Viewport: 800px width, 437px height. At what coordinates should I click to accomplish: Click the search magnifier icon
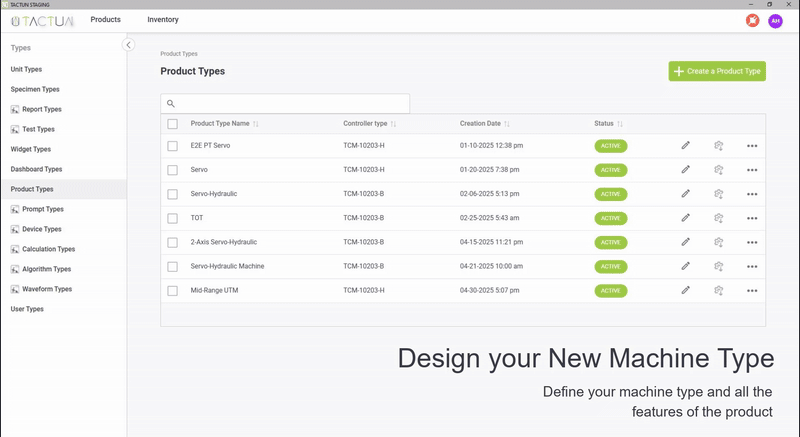pyautogui.click(x=171, y=104)
